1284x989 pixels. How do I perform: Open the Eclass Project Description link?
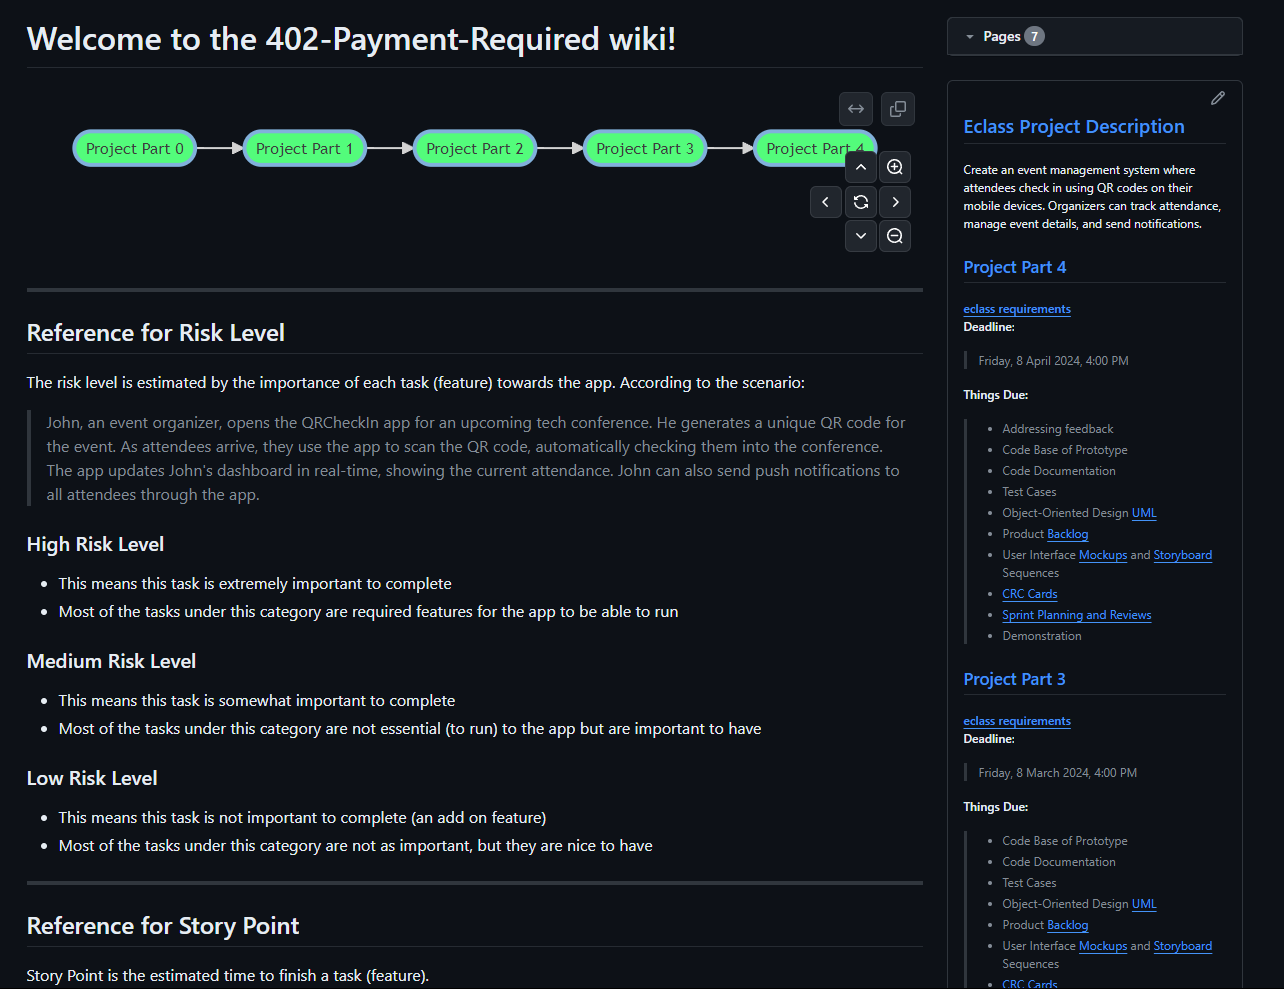[x=1073, y=127]
